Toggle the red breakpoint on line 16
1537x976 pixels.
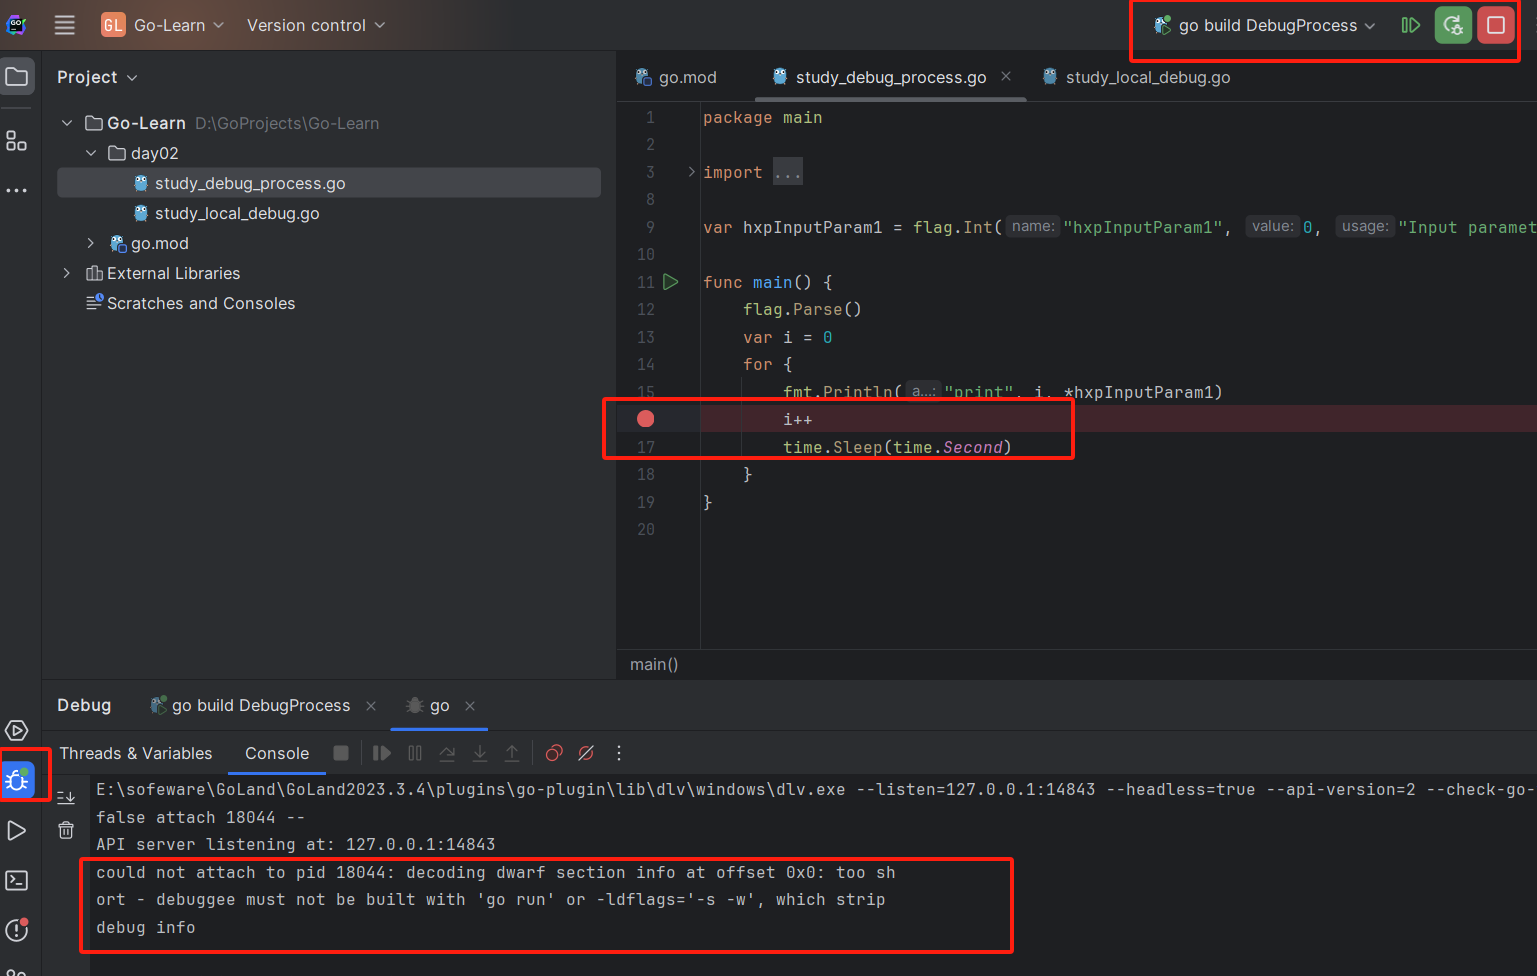click(x=645, y=418)
